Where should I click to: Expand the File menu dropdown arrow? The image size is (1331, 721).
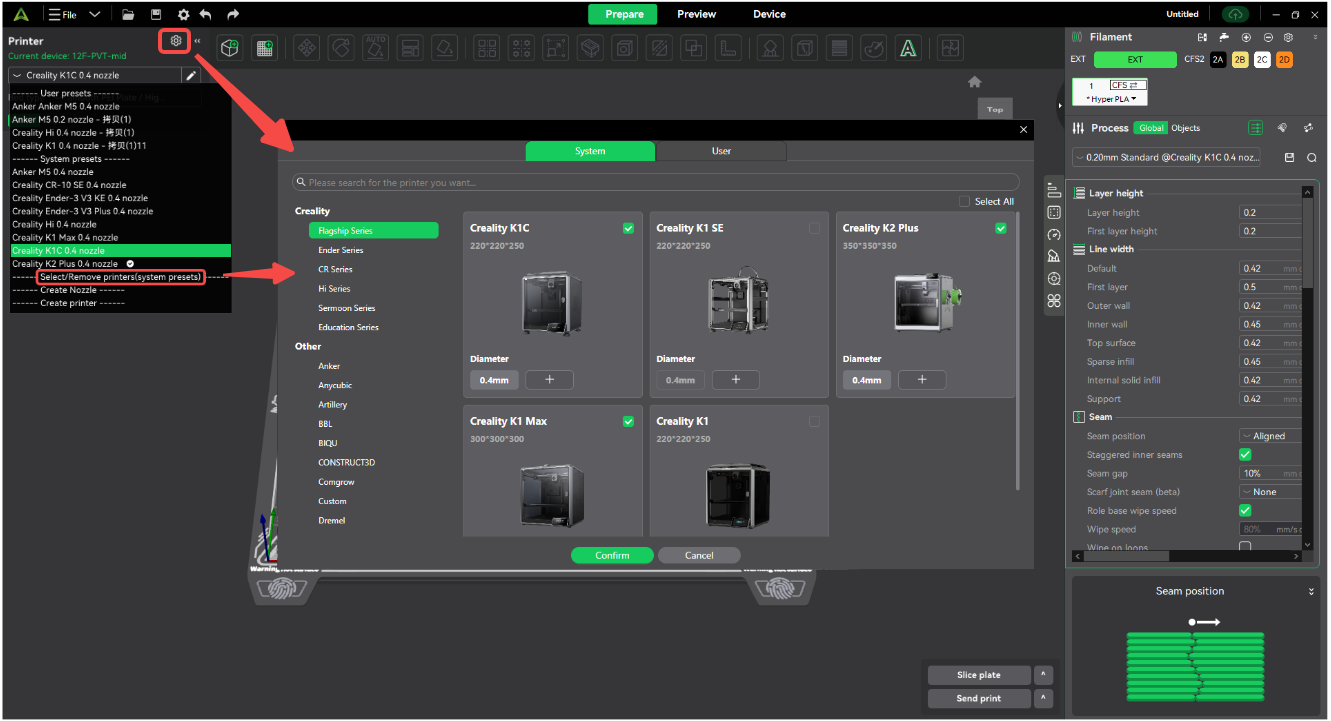[x=95, y=15]
